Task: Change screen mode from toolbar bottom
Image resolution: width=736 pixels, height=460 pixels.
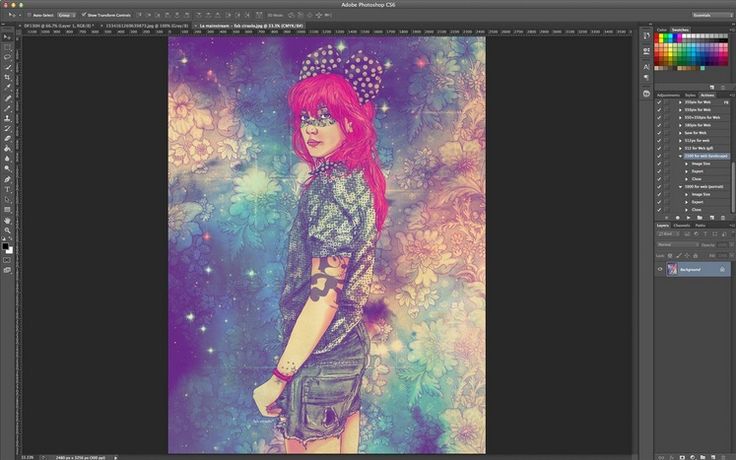Action: pyautogui.click(x=7, y=270)
